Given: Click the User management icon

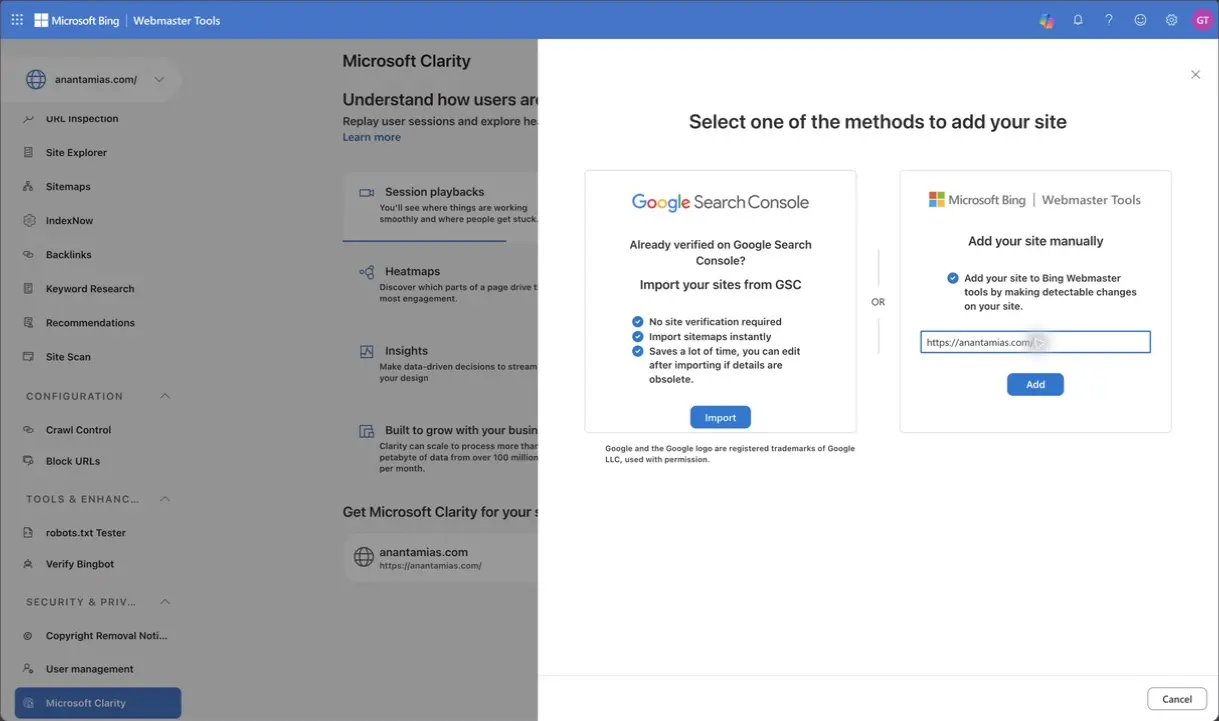Looking at the screenshot, I should [28, 668].
